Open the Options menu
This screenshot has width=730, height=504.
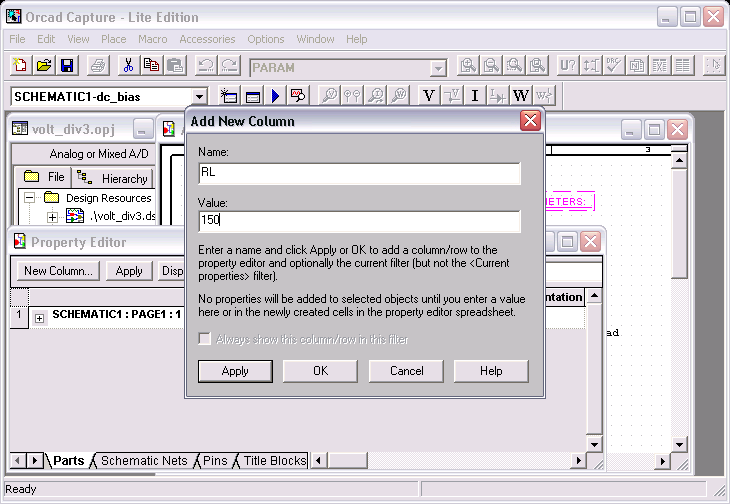pos(266,39)
